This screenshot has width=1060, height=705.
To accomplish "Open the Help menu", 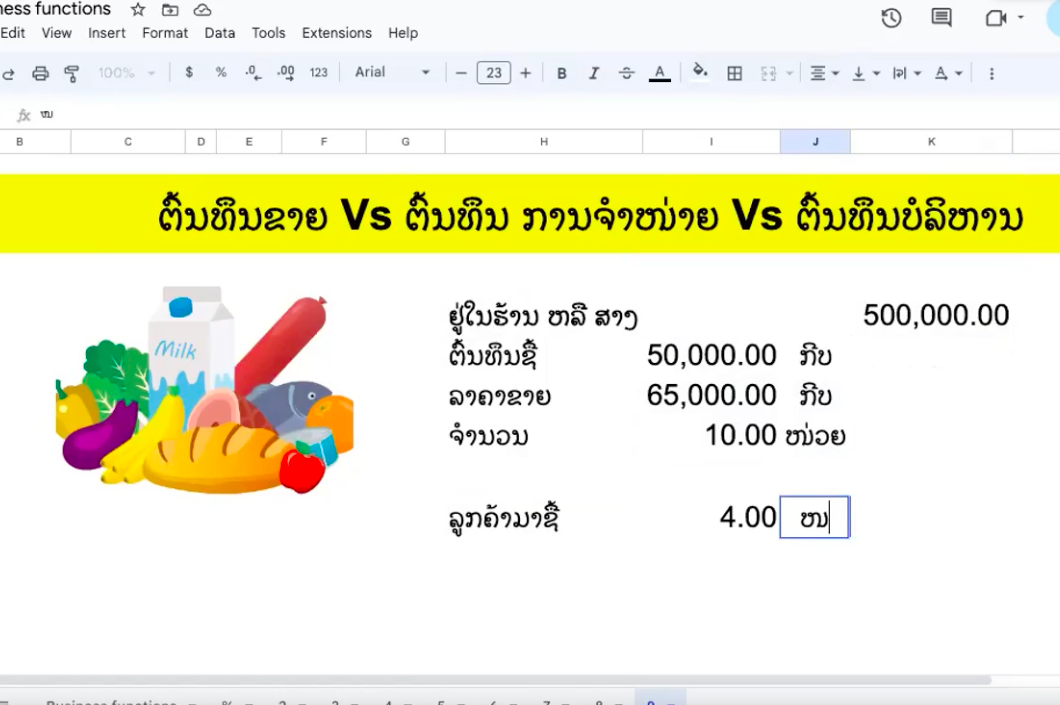I will 403,33.
